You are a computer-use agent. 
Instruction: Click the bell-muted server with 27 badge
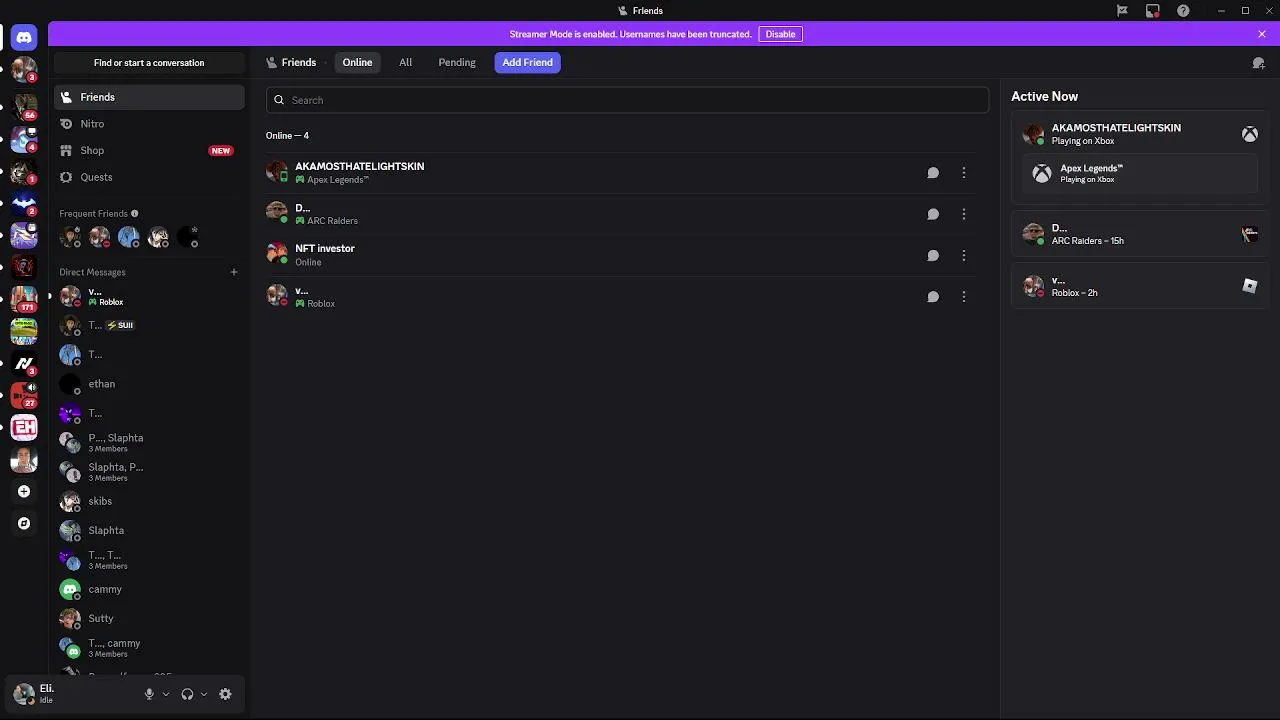tap(24, 395)
